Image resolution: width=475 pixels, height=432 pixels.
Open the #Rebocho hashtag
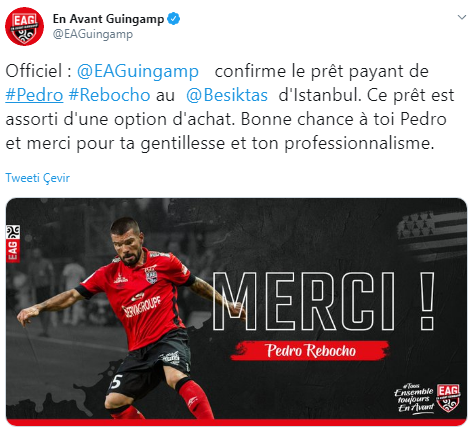click(109, 95)
